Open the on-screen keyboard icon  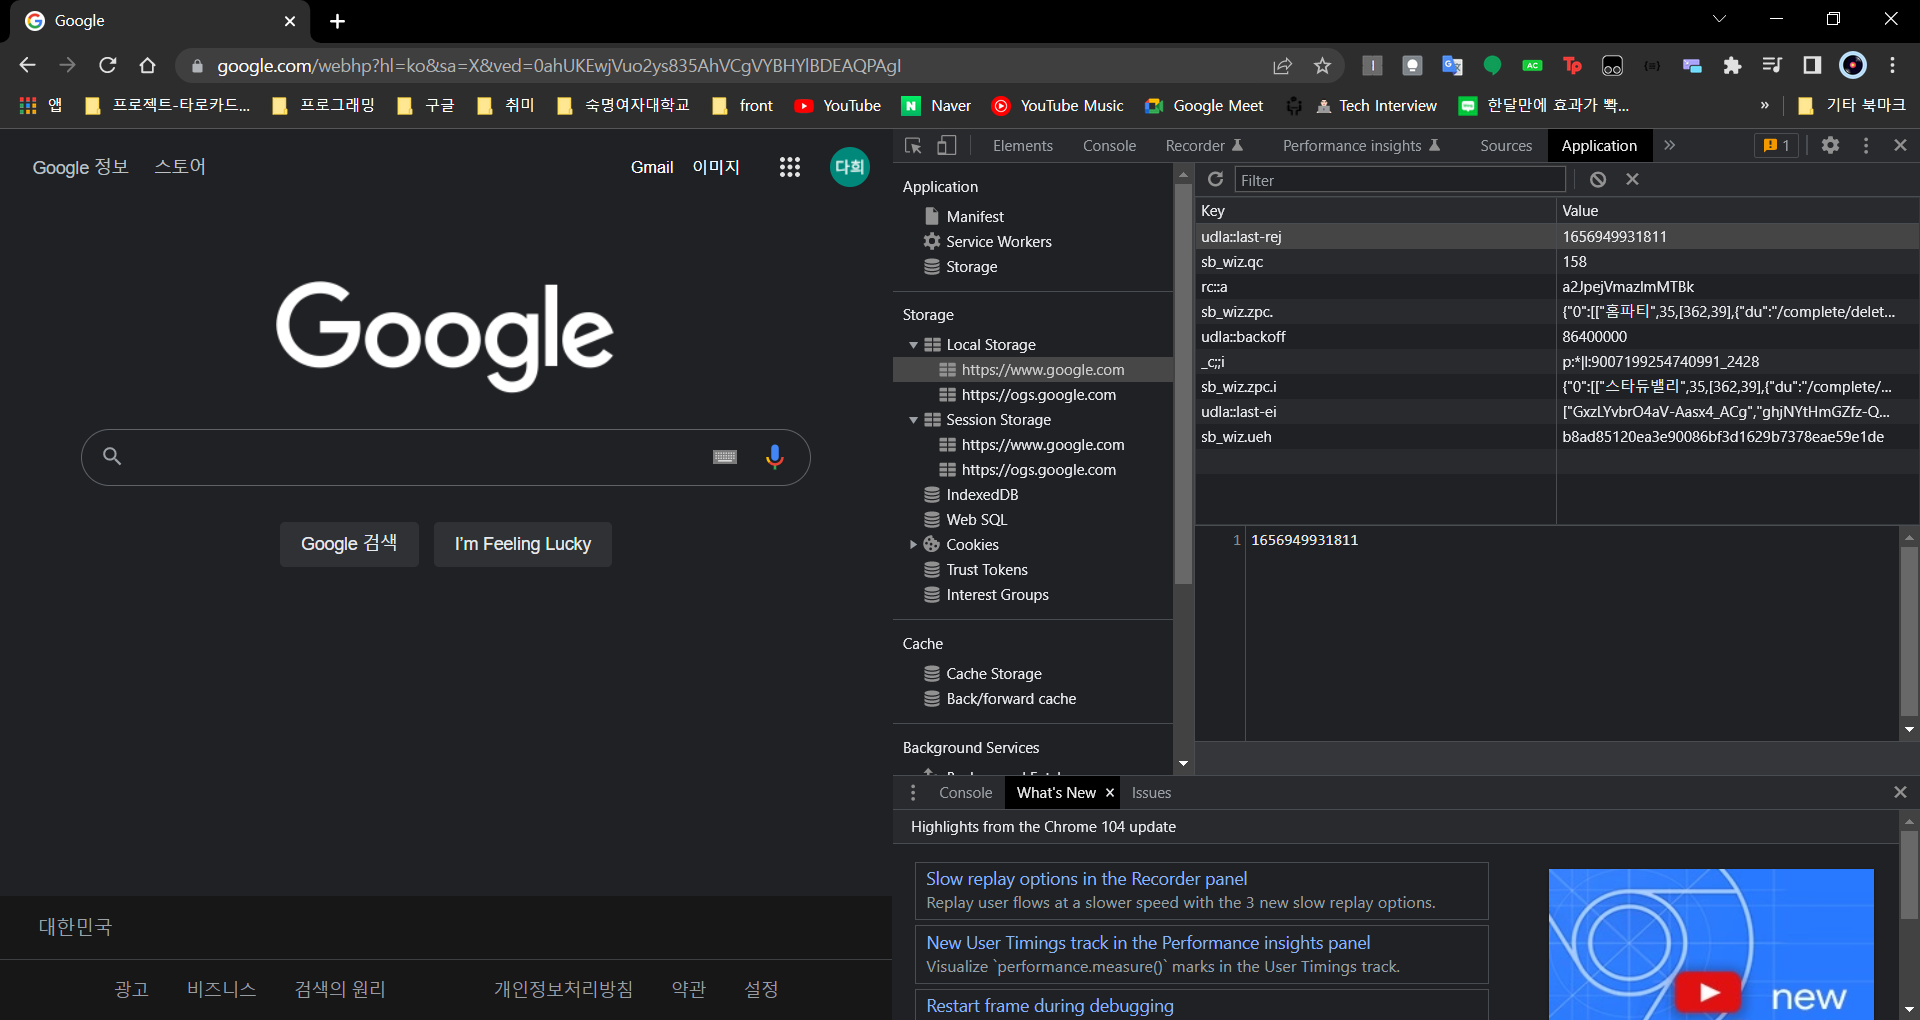click(725, 457)
